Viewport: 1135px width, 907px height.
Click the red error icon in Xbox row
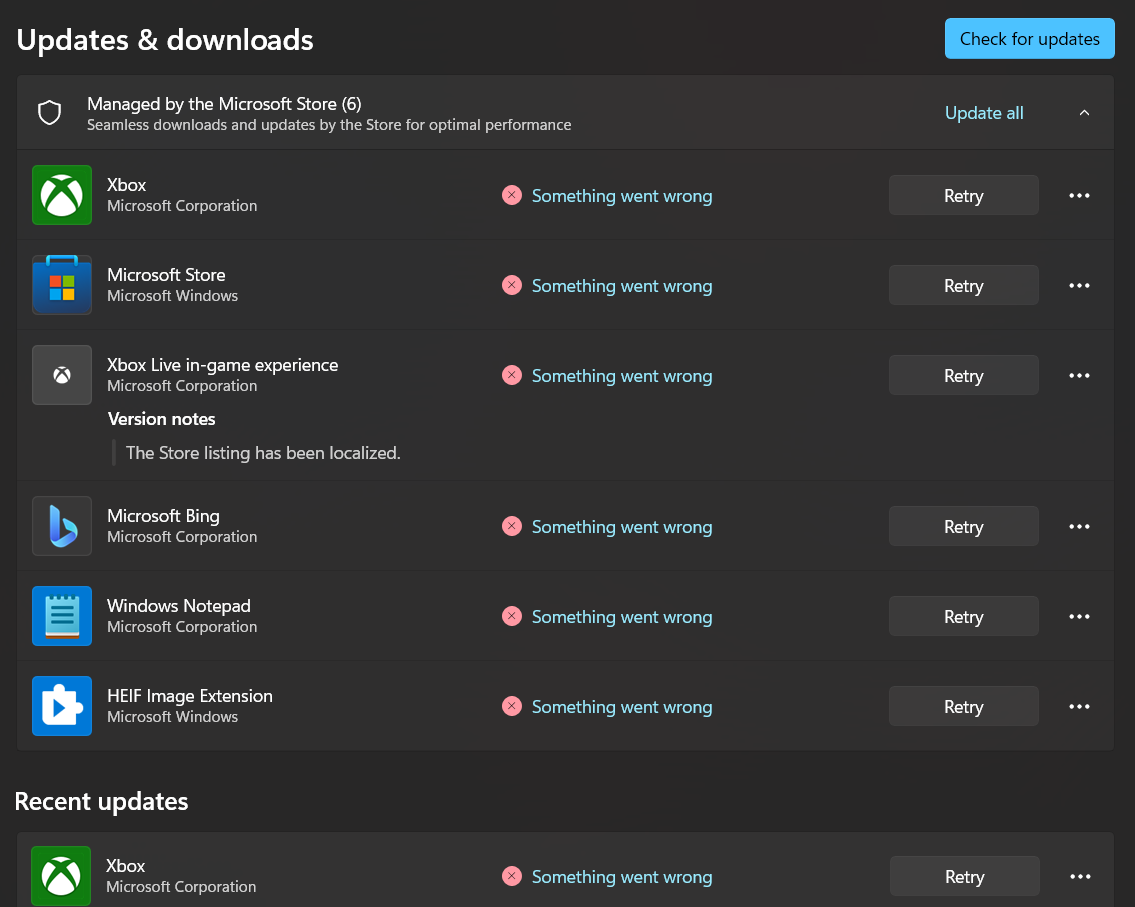click(512, 195)
